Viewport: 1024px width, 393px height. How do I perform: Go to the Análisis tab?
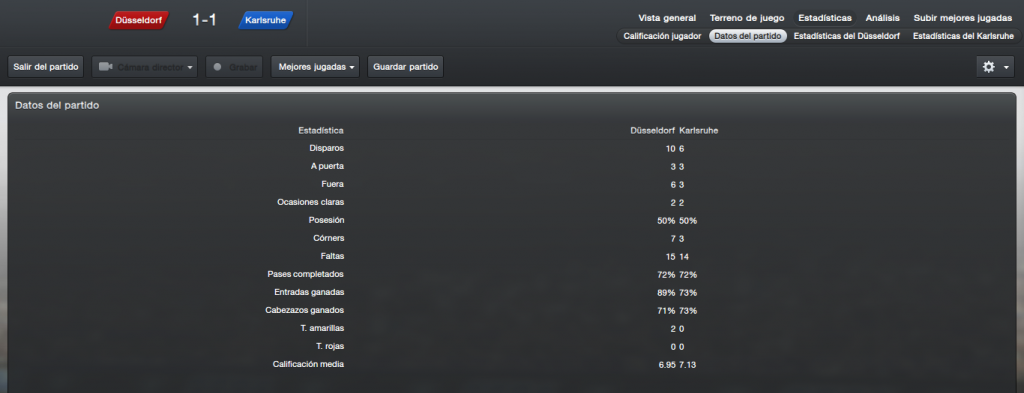click(x=882, y=18)
